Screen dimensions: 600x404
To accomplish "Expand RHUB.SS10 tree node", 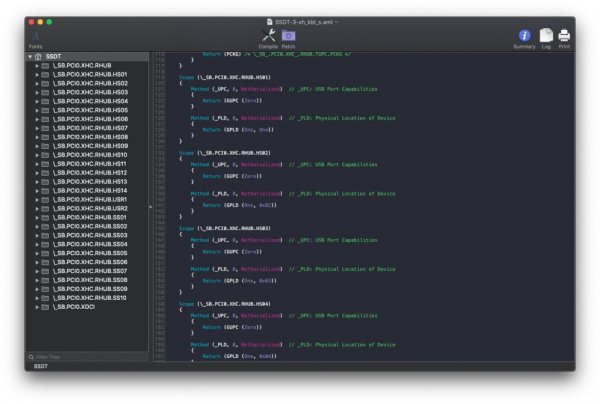I will (37, 298).
